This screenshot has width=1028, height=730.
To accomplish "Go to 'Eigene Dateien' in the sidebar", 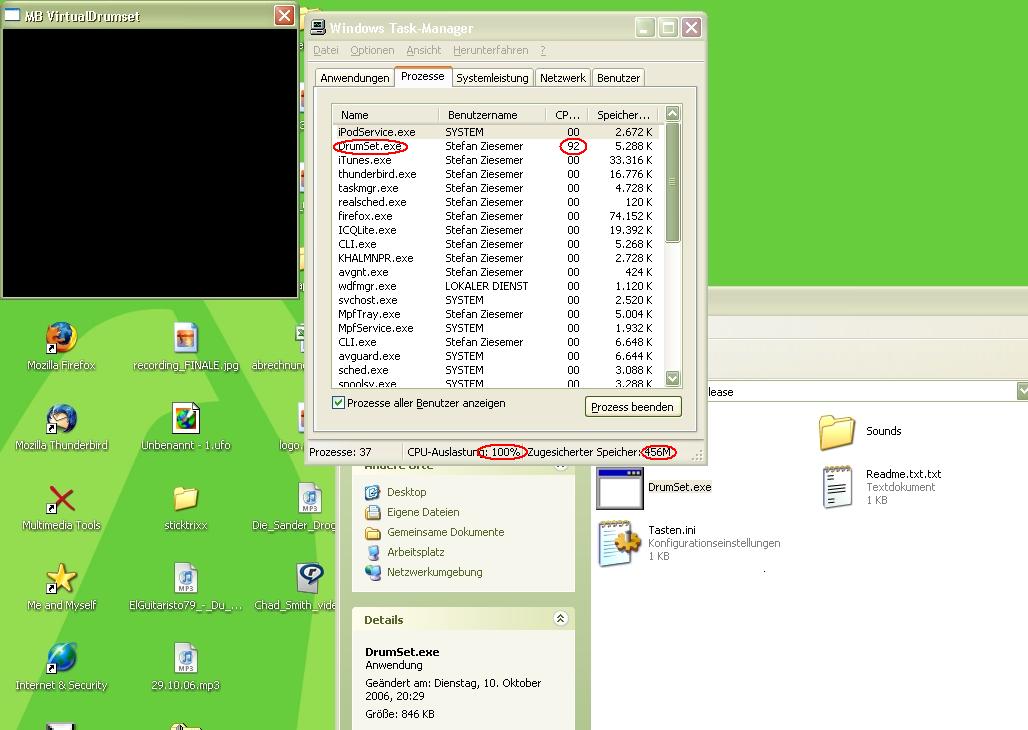I will point(423,512).
